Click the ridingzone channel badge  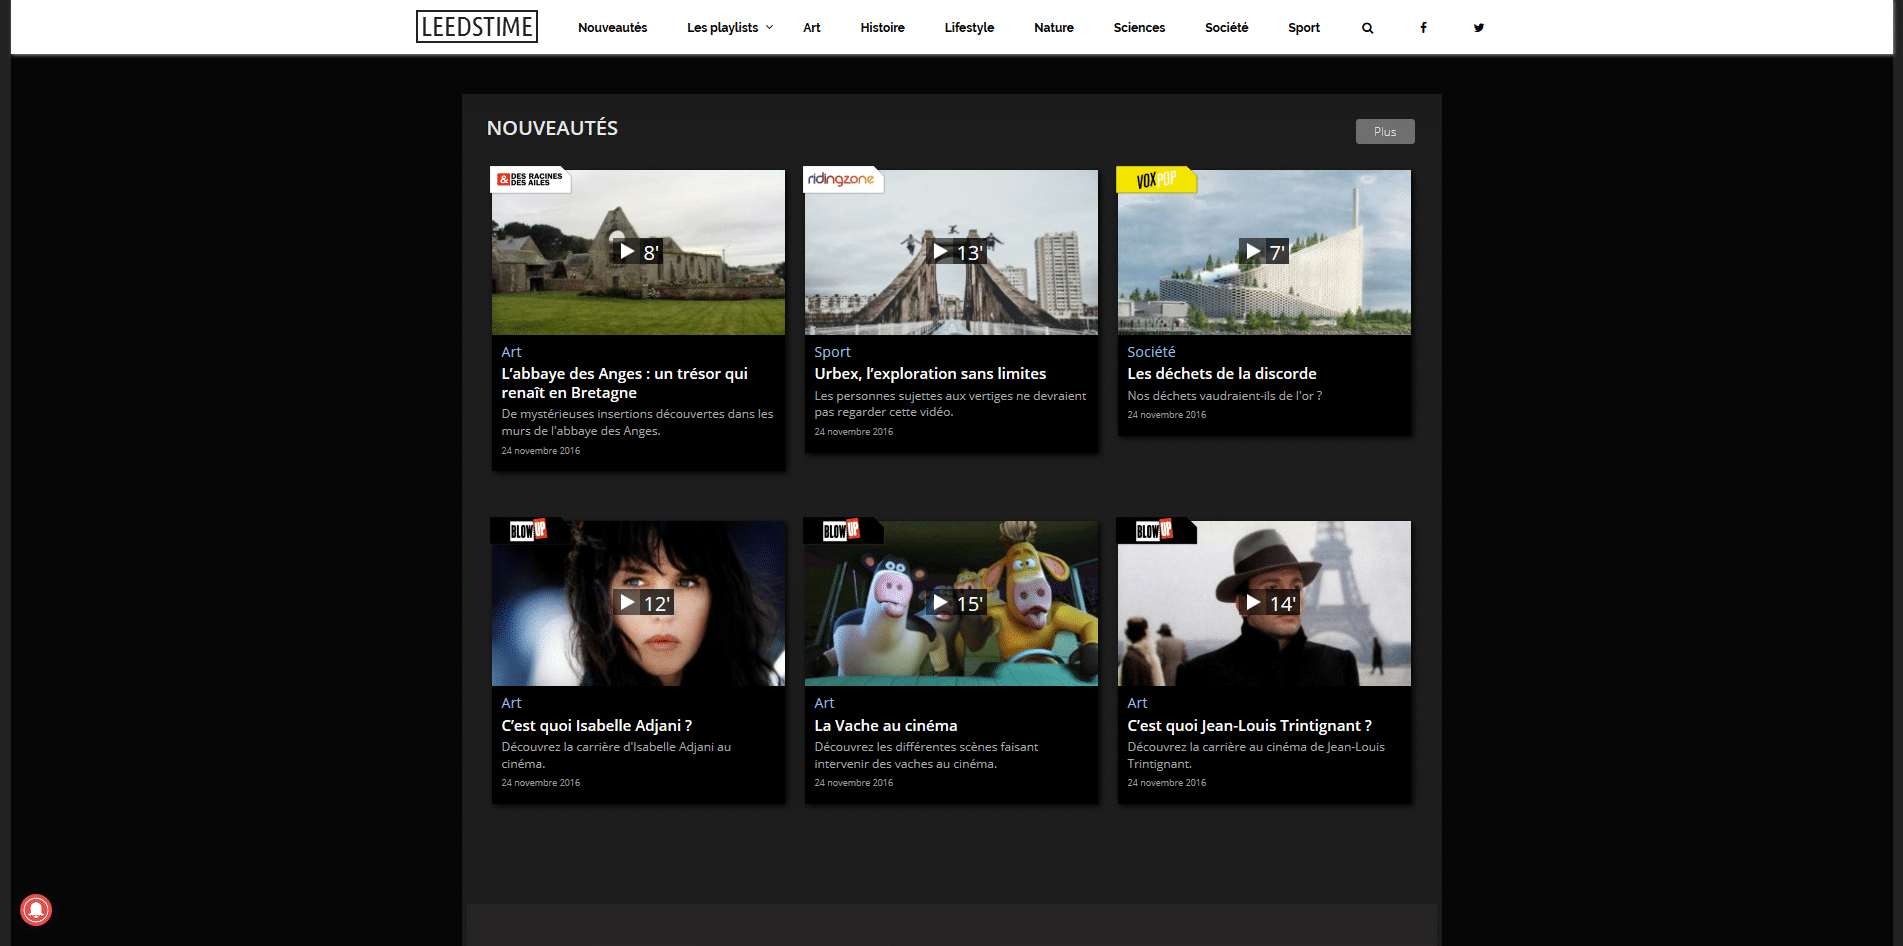(x=842, y=179)
